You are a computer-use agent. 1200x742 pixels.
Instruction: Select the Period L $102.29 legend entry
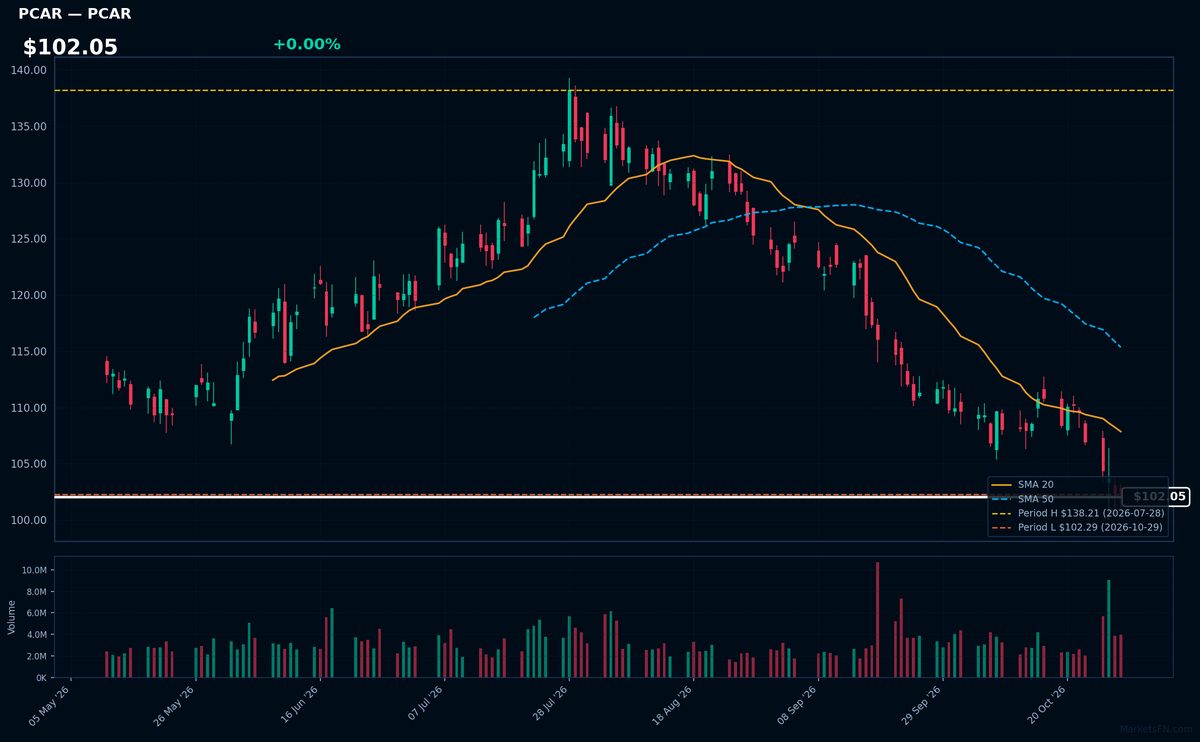(1076, 527)
